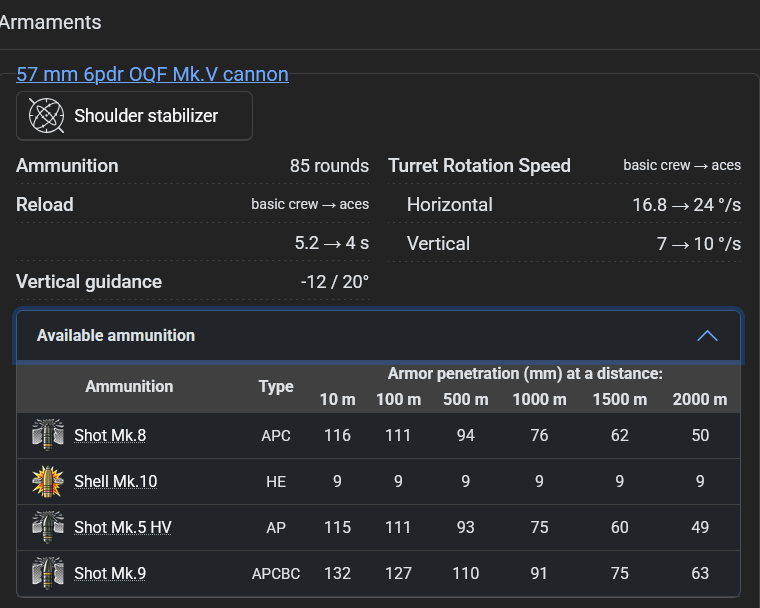This screenshot has width=760, height=608.
Task: Click the Shell Mk.10 HE explosion icon
Action: point(48,481)
